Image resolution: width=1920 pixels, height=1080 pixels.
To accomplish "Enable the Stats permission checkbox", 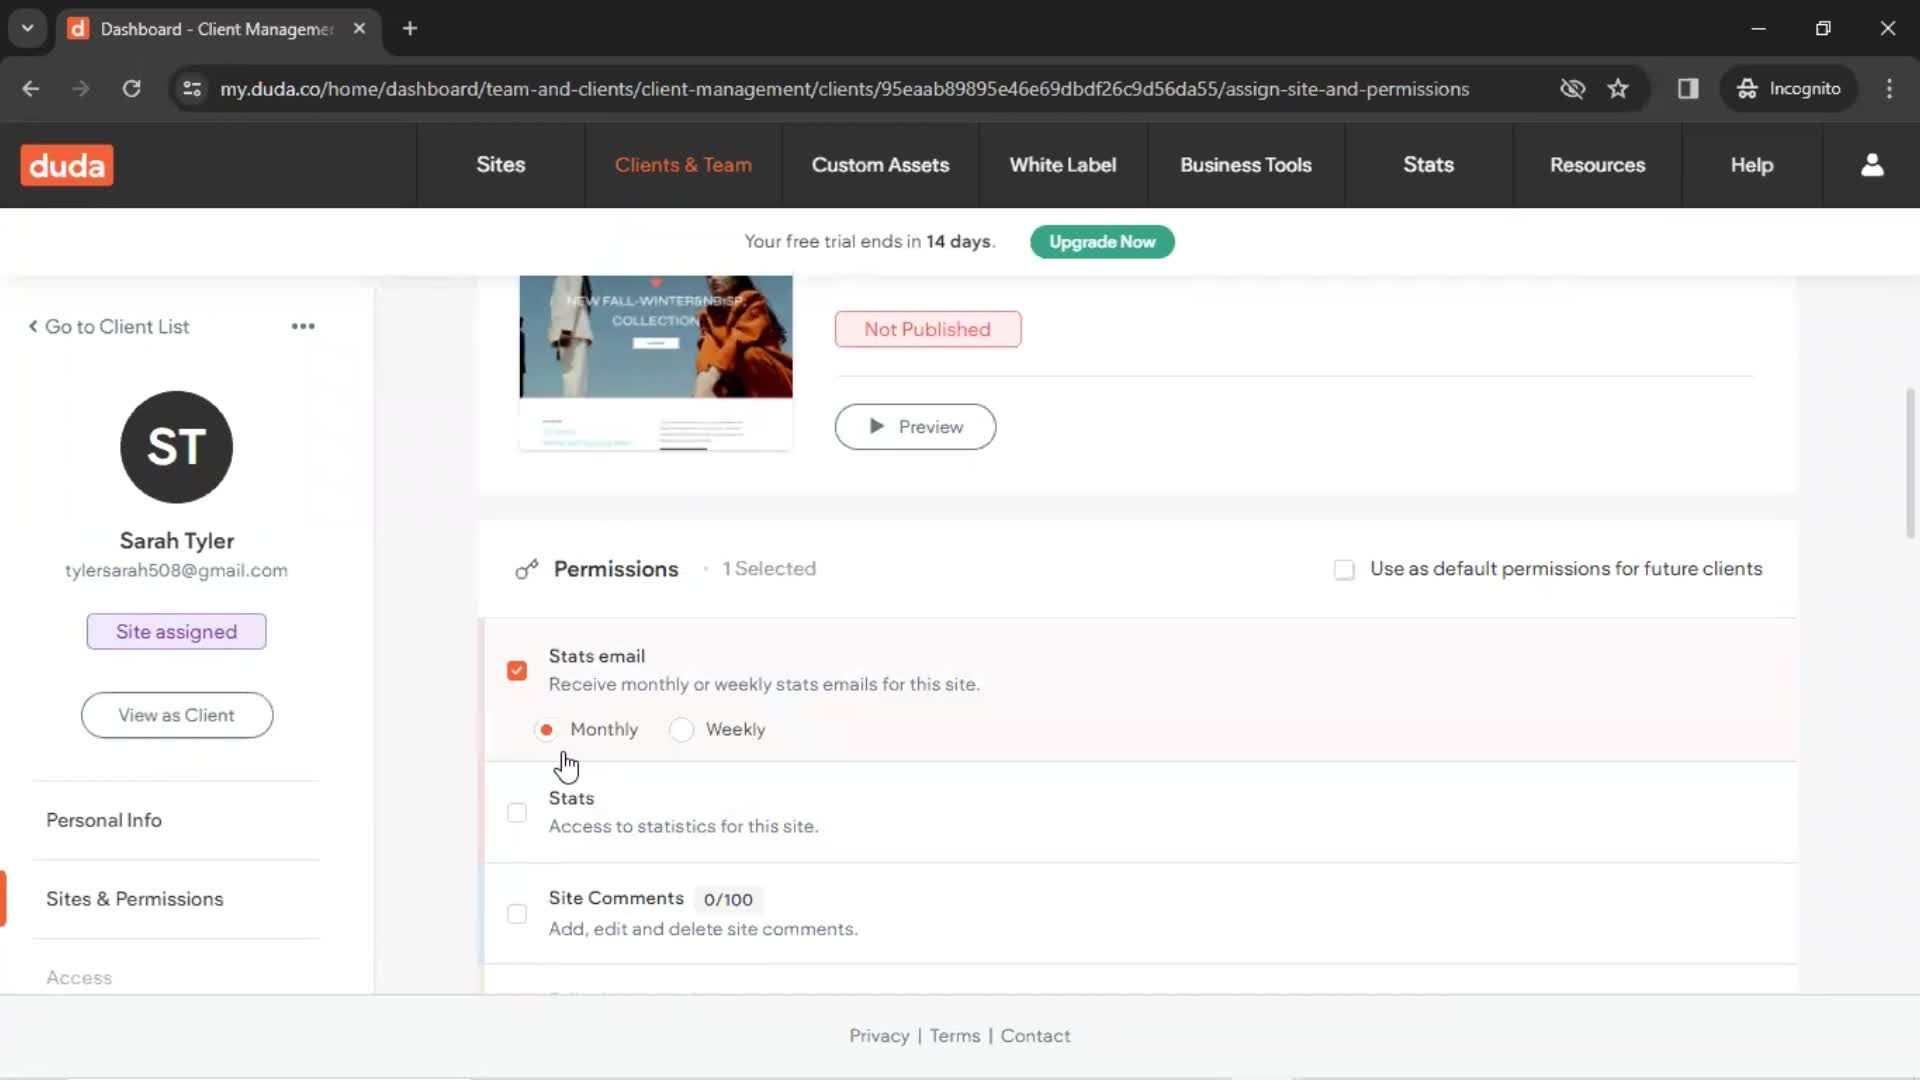I will pyautogui.click(x=517, y=813).
